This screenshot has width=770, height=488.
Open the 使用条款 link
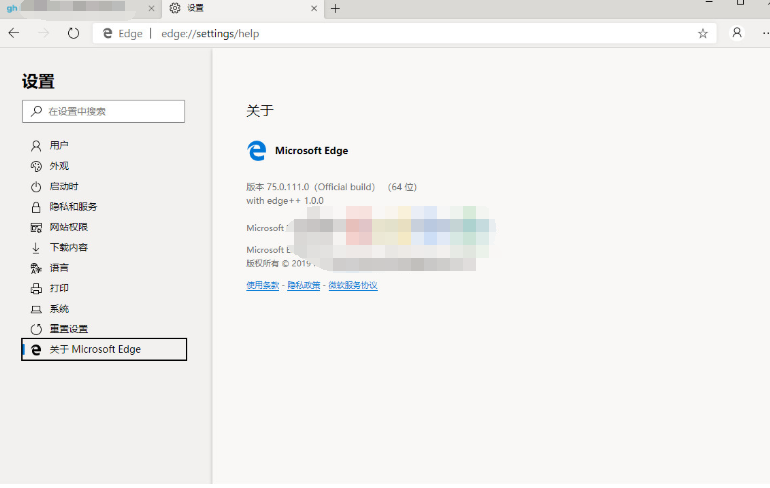tap(263, 285)
